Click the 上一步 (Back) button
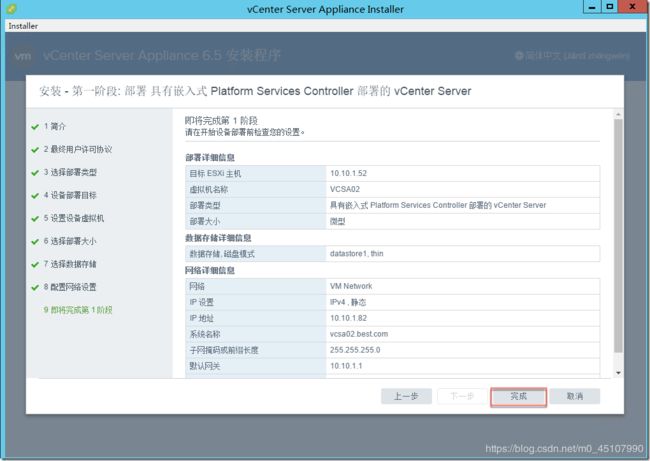 pyautogui.click(x=406, y=396)
